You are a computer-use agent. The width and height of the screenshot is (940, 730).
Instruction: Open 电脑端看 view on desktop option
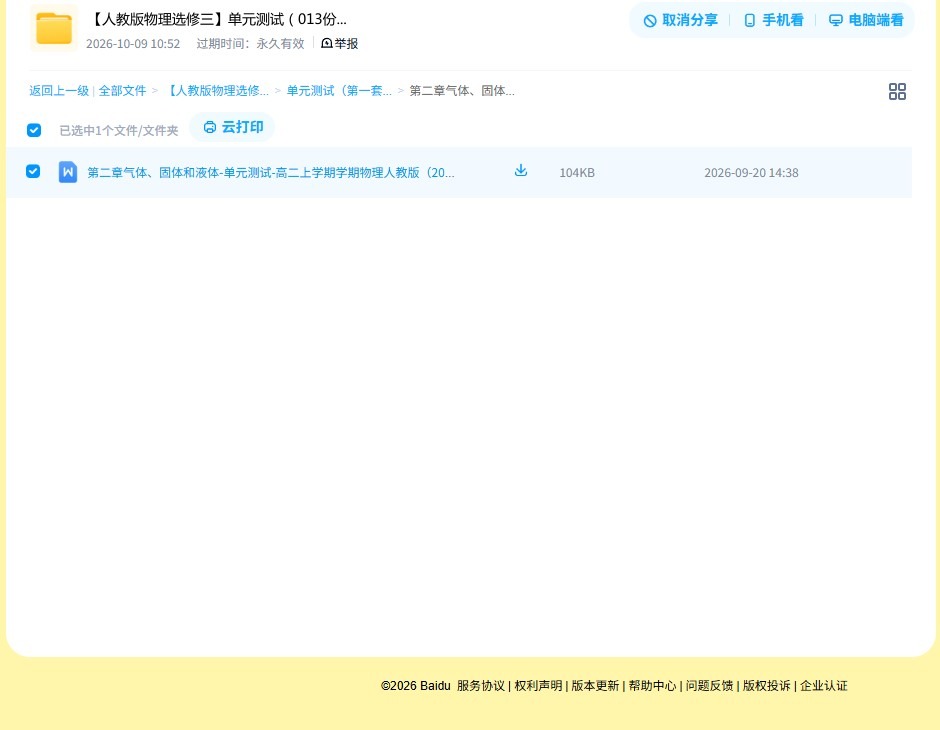[866, 20]
